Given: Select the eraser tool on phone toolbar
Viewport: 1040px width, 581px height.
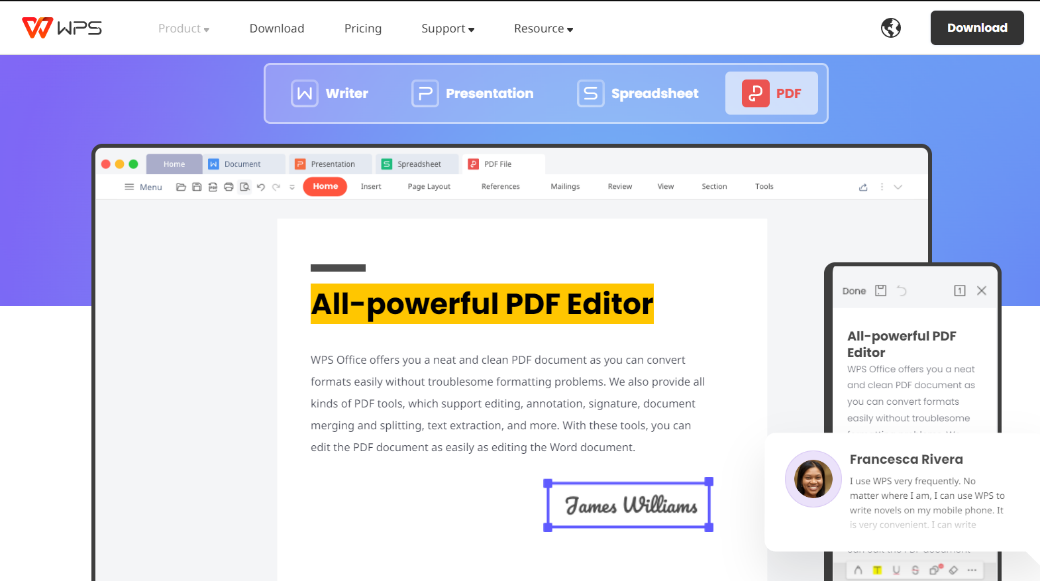Looking at the screenshot, I should [953, 570].
